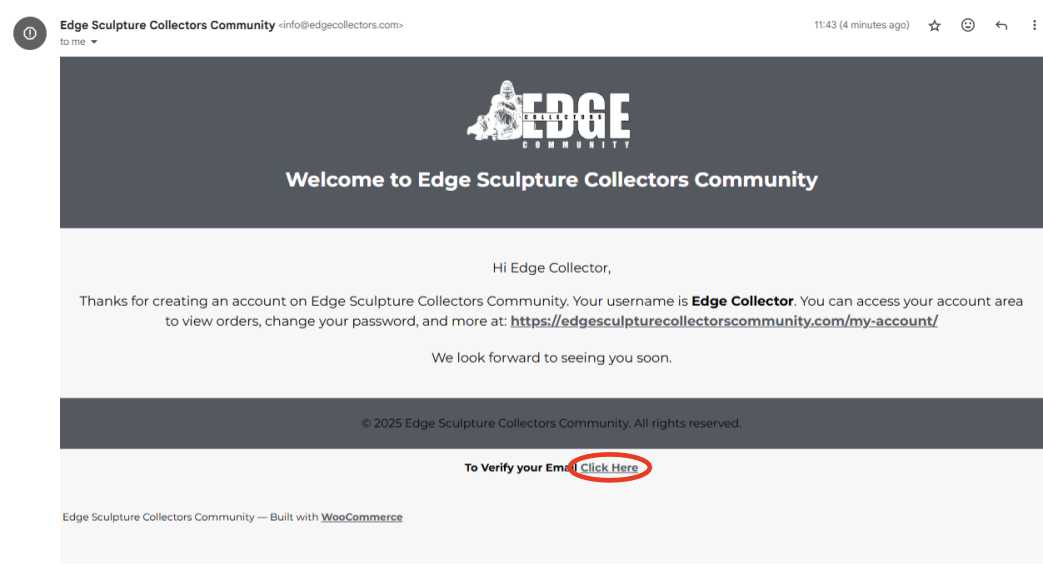Star this email message
Screen dimensions: 1043x580
935,26
